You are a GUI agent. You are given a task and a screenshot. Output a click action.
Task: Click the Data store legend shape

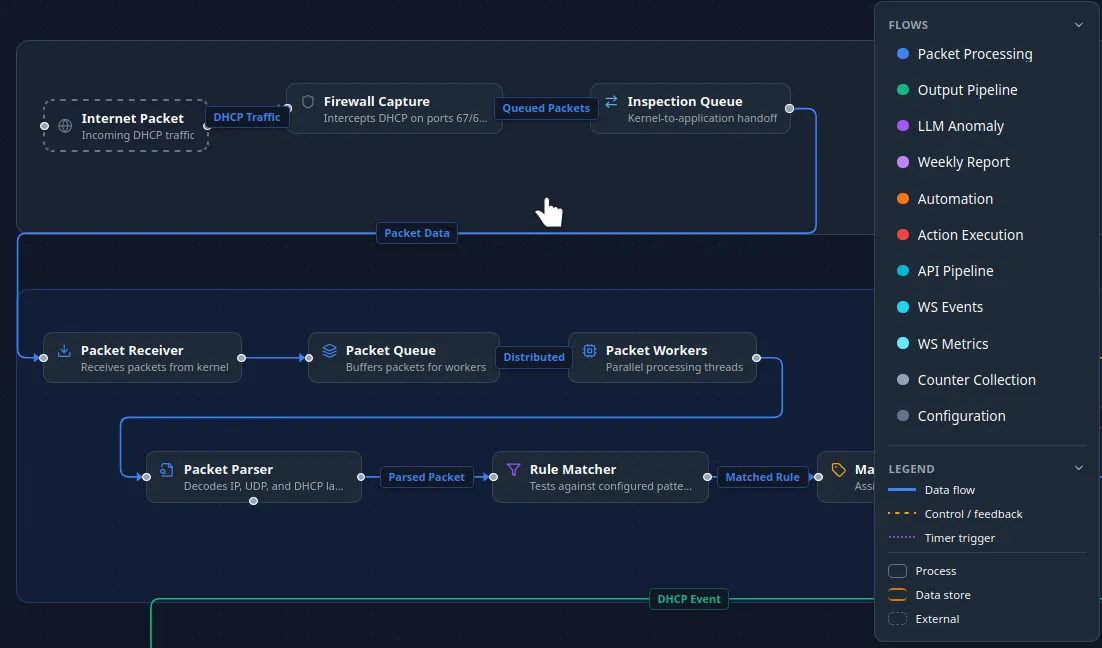point(897,595)
